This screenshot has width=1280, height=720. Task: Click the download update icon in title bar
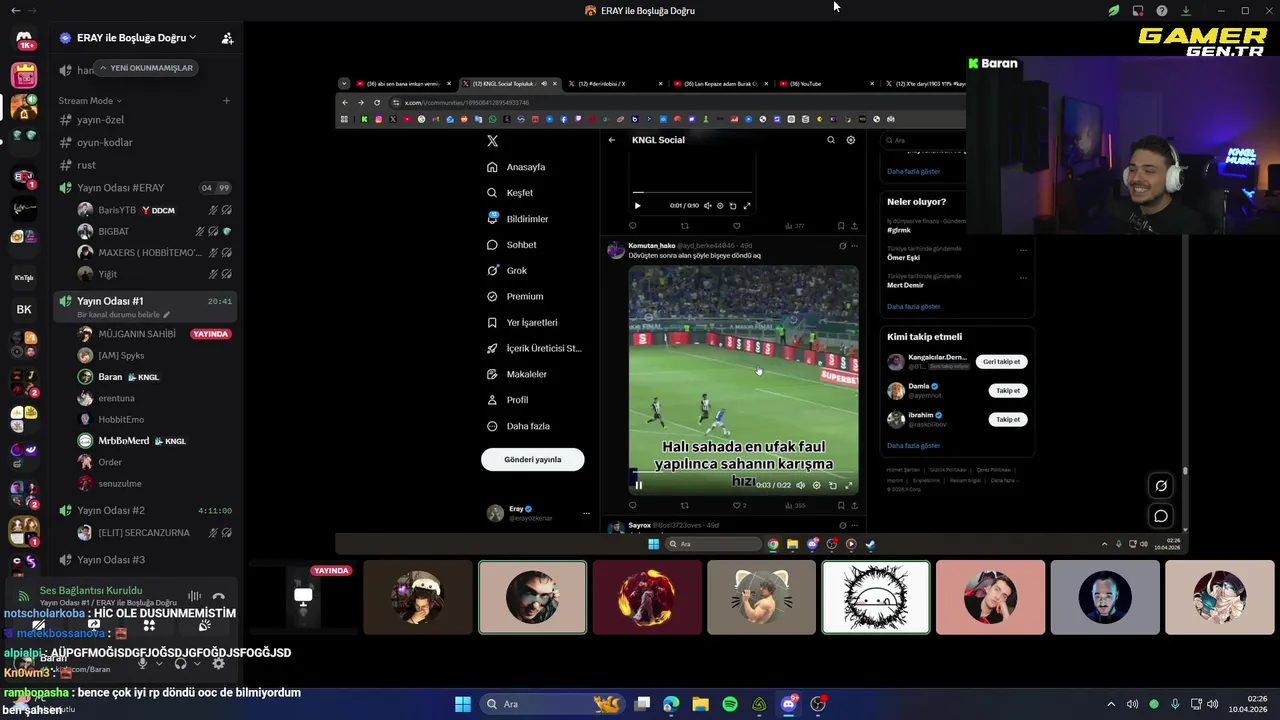[1185, 11]
